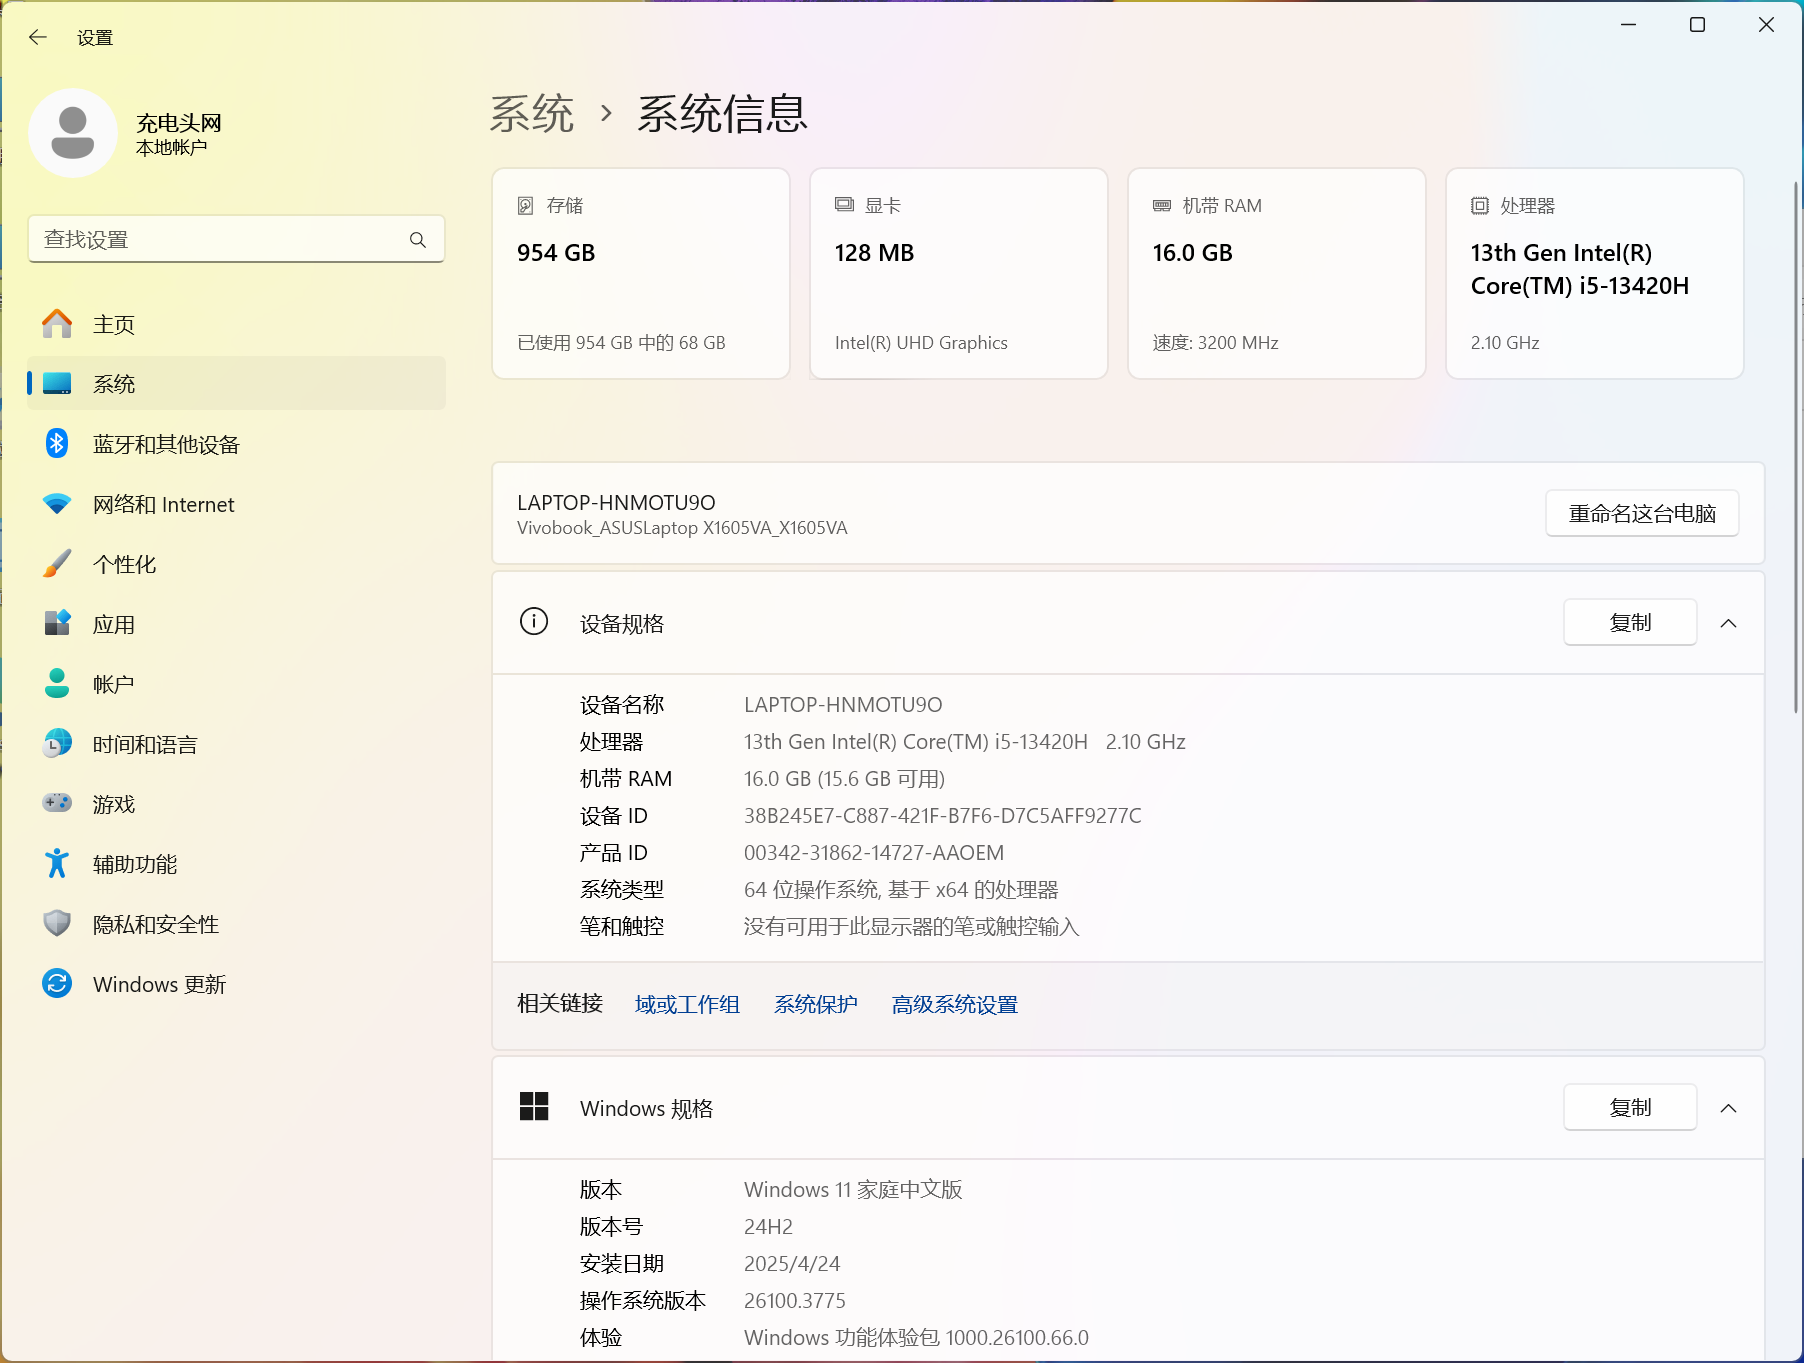Open the 主页 menu item
The width and height of the screenshot is (1804, 1363).
(x=236, y=324)
